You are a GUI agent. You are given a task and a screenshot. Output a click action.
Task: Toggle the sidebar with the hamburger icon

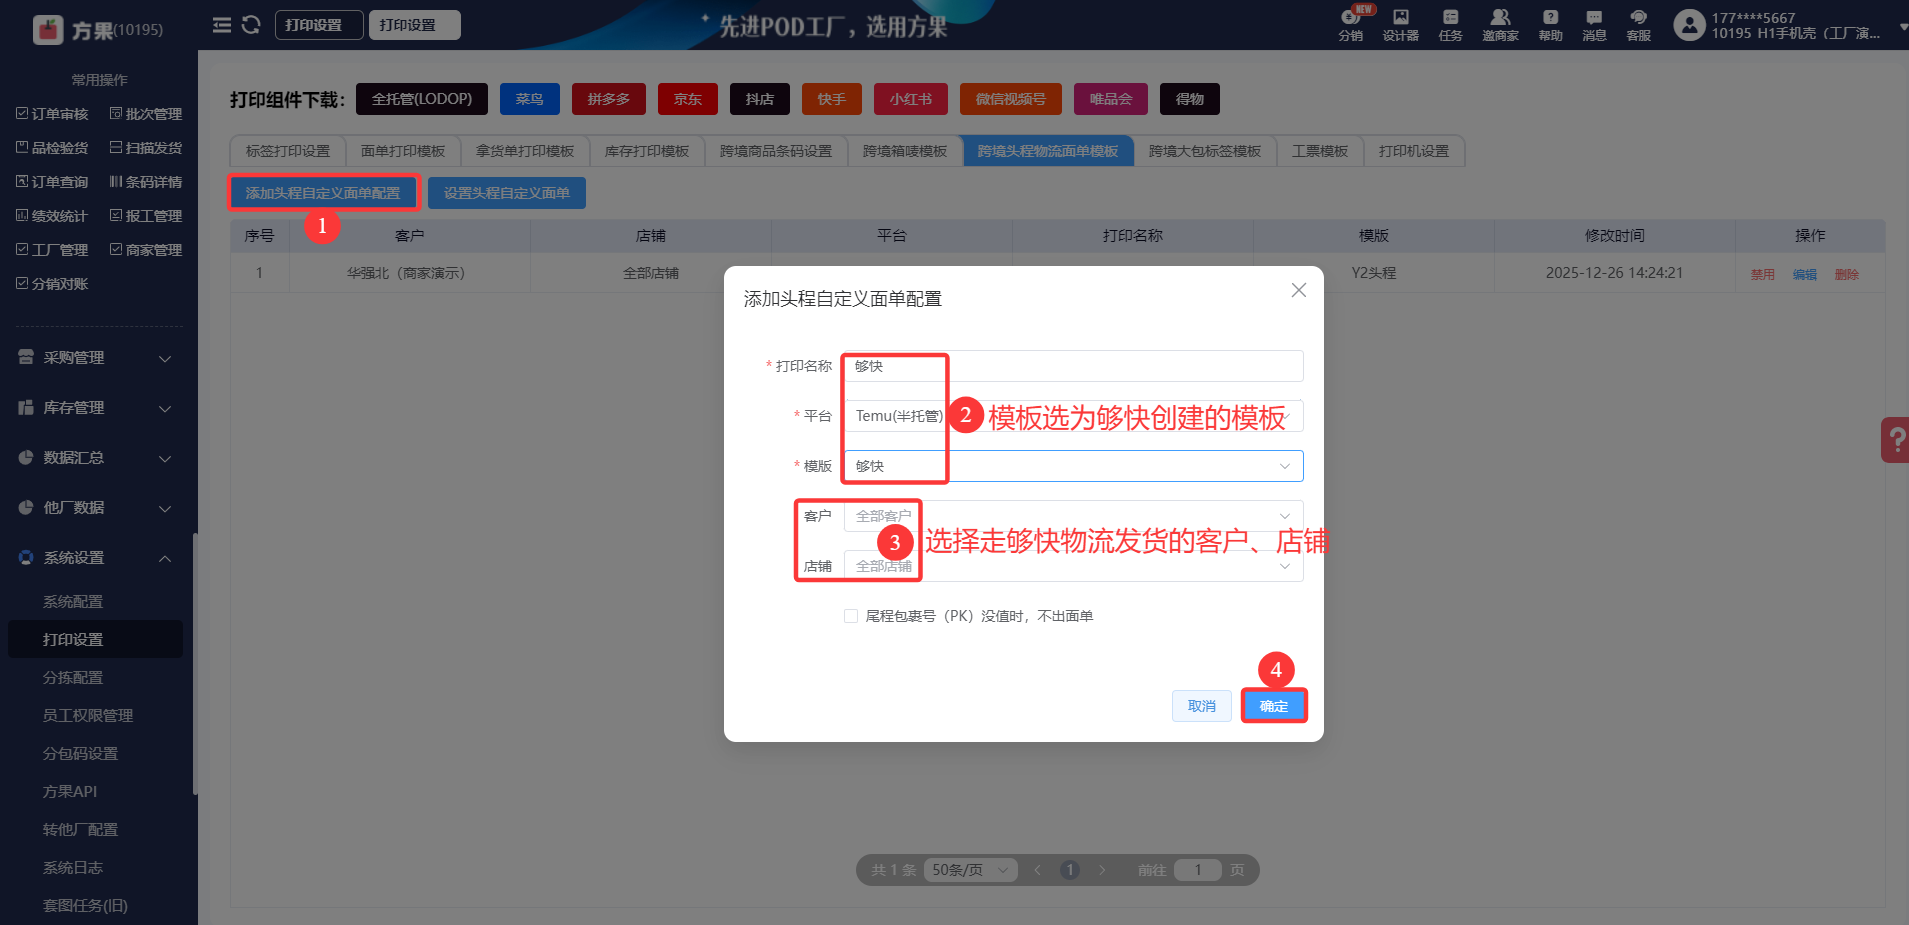click(222, 25)
